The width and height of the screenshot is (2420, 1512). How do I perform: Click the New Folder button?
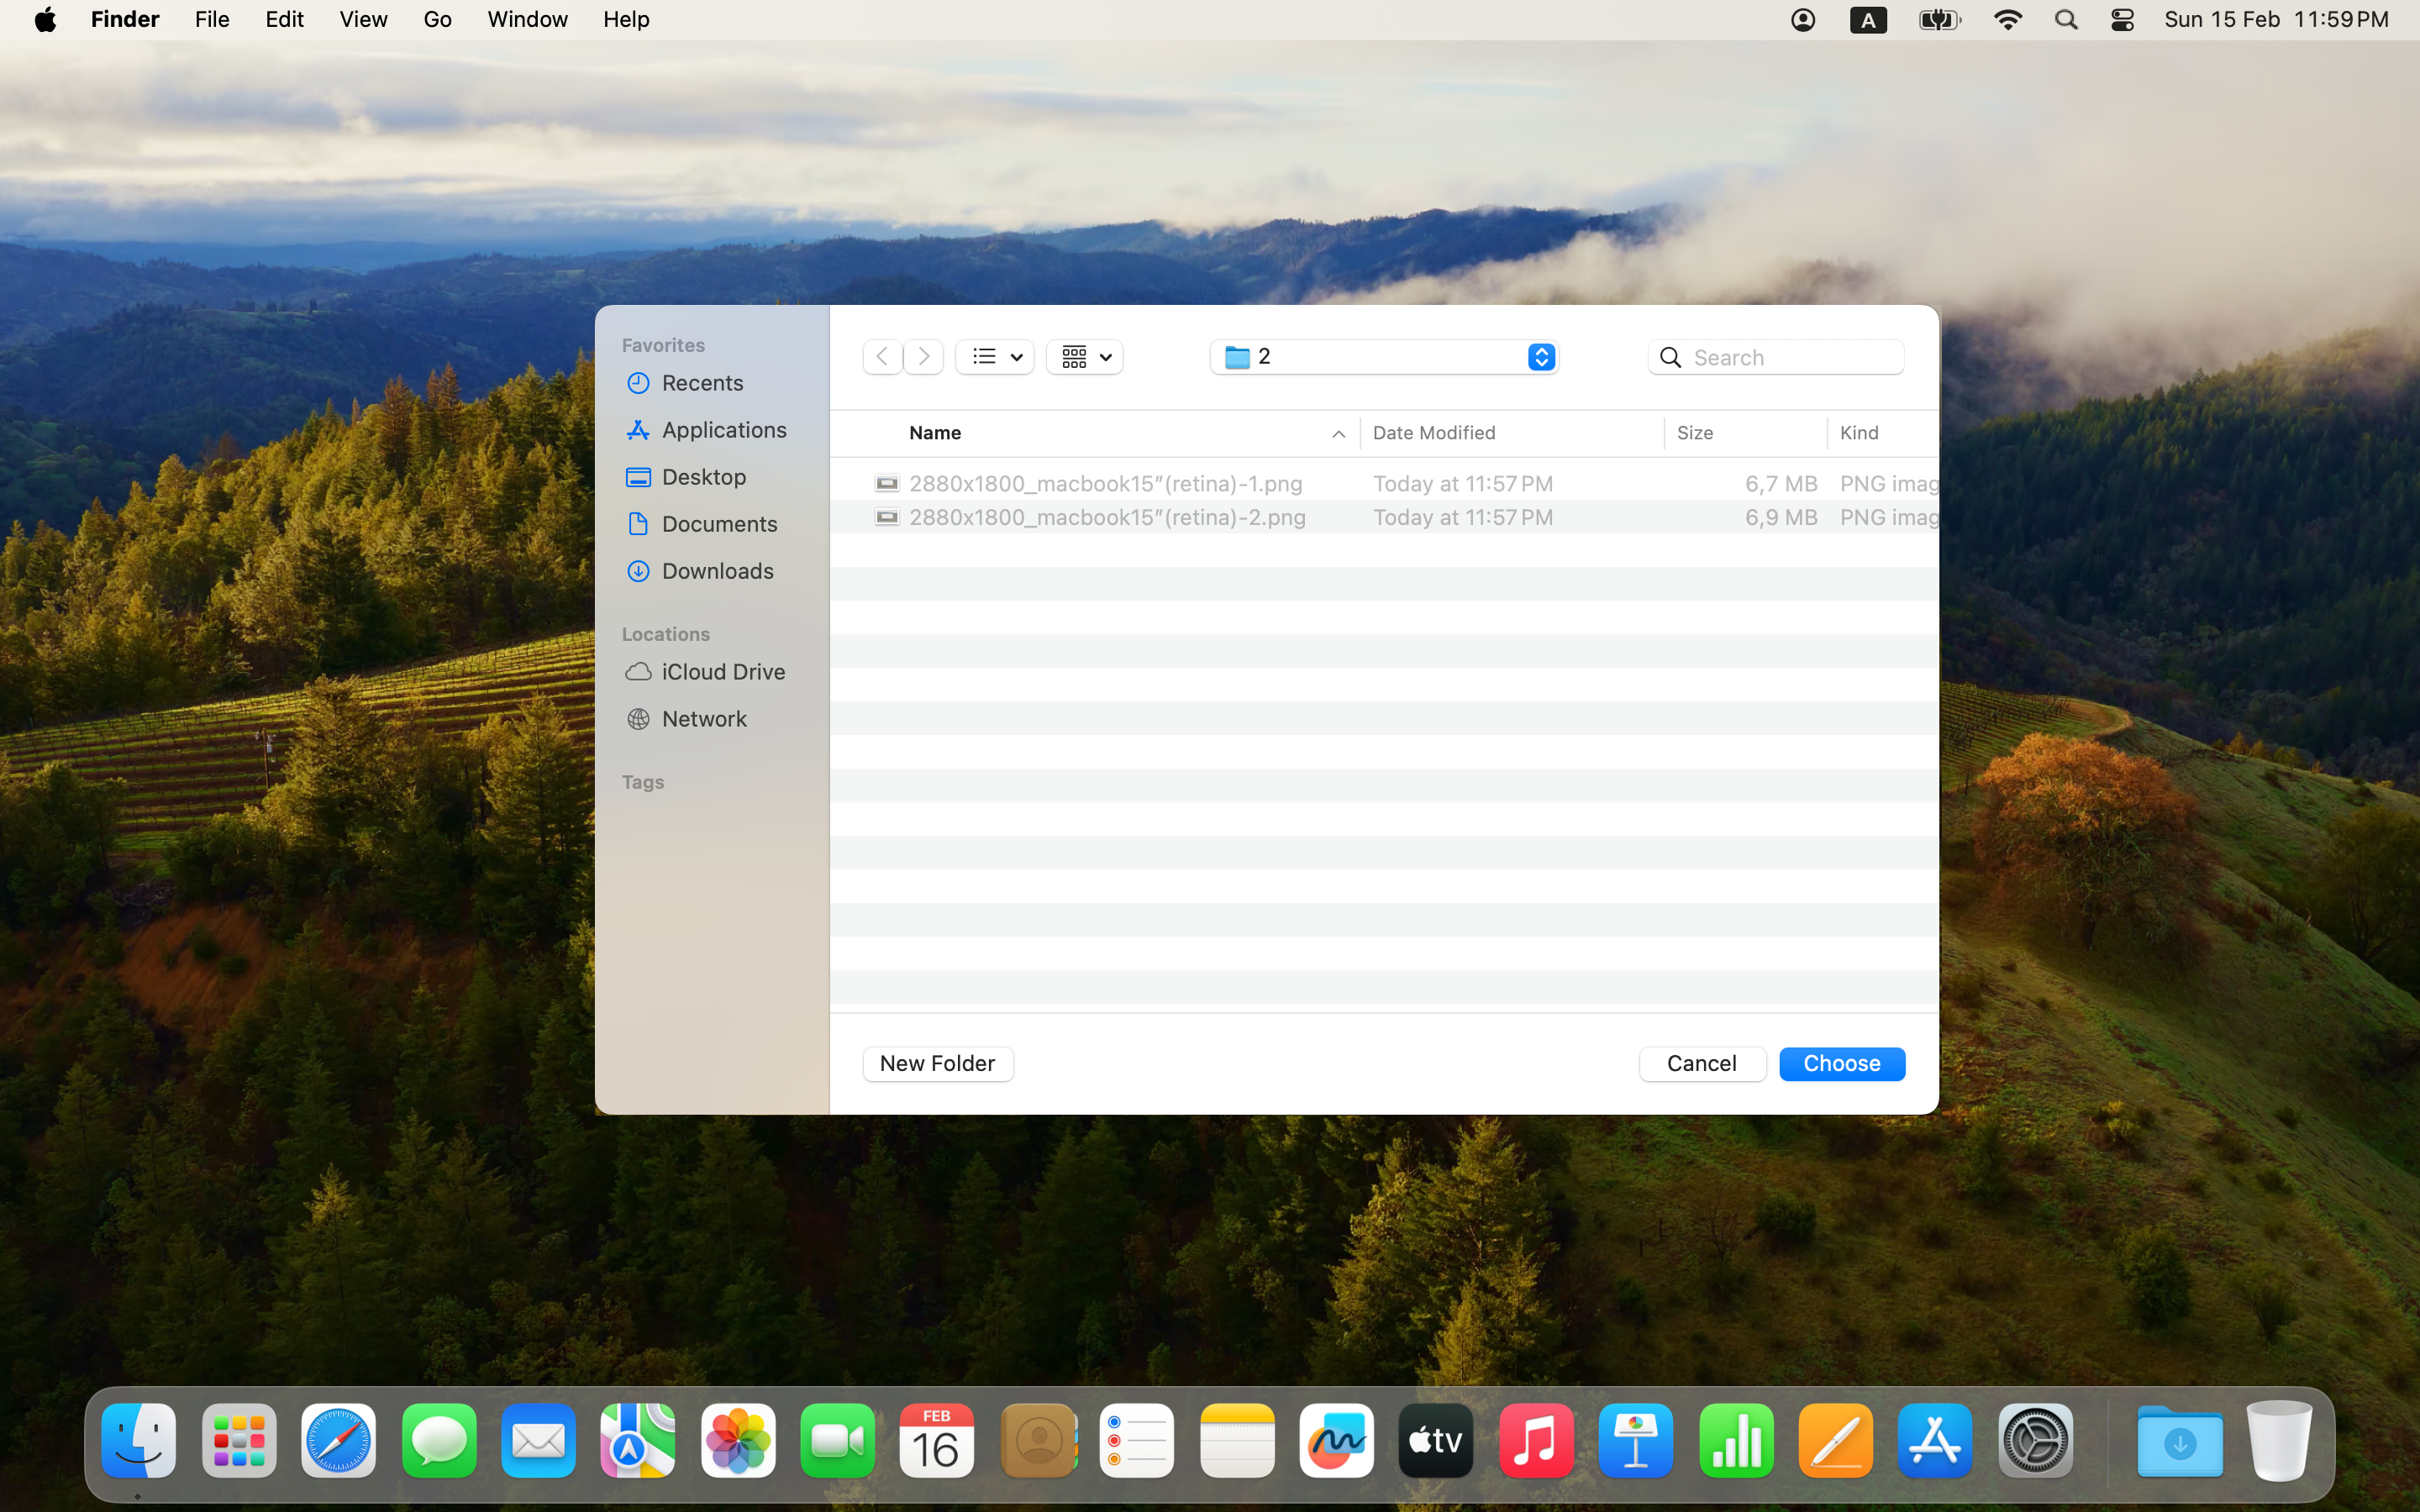(937, 1063)
